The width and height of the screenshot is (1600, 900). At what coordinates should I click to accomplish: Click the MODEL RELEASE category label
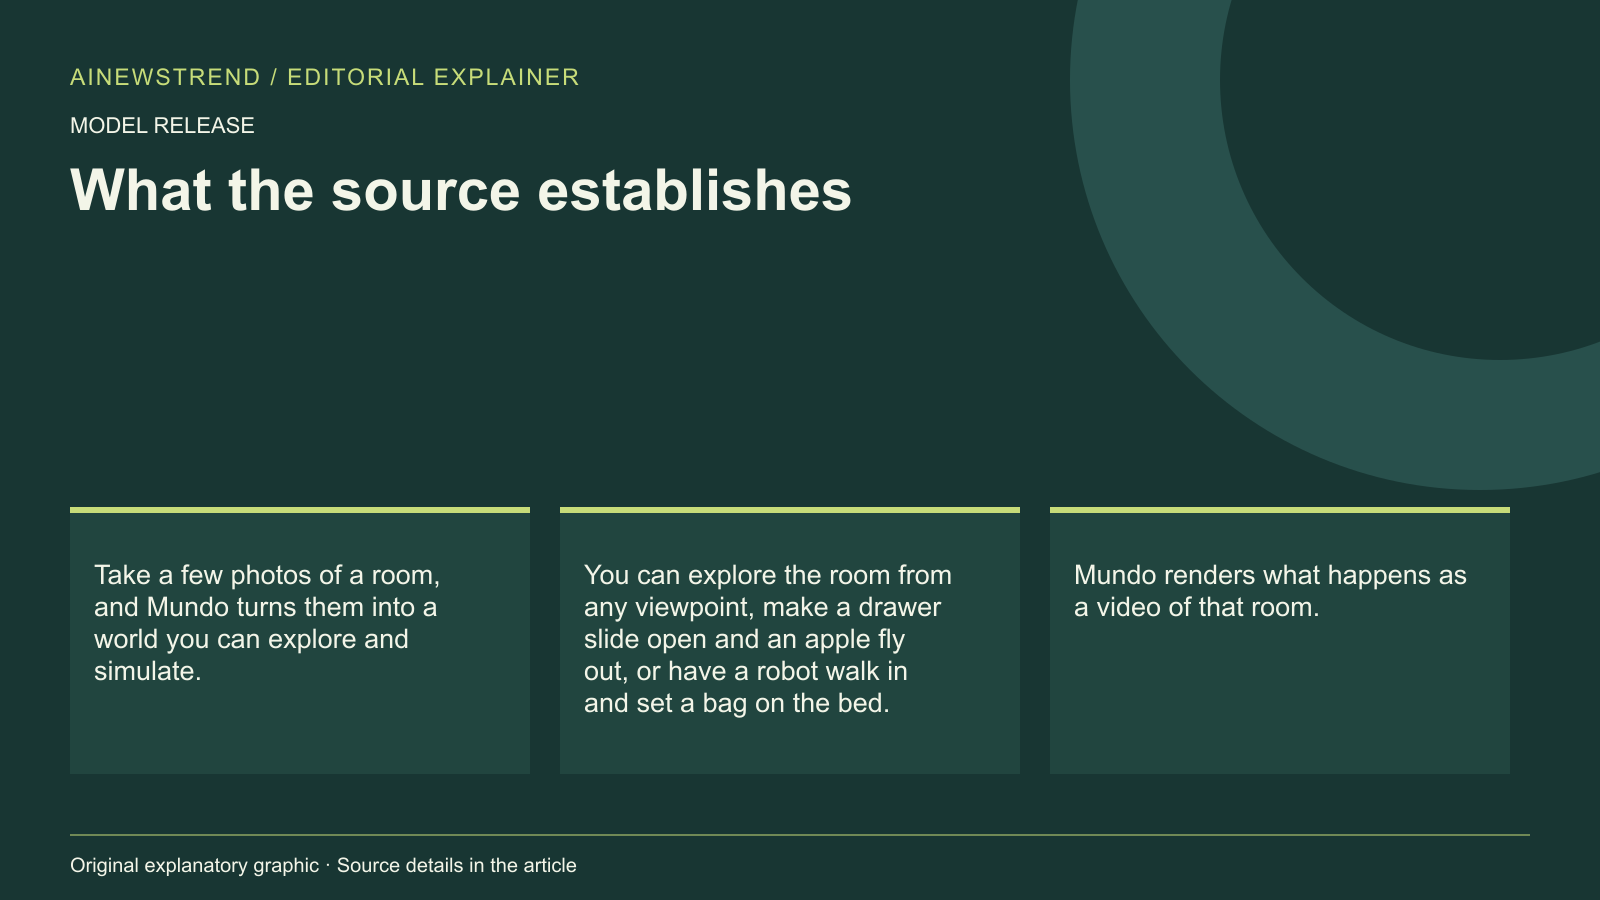[162, 126]
